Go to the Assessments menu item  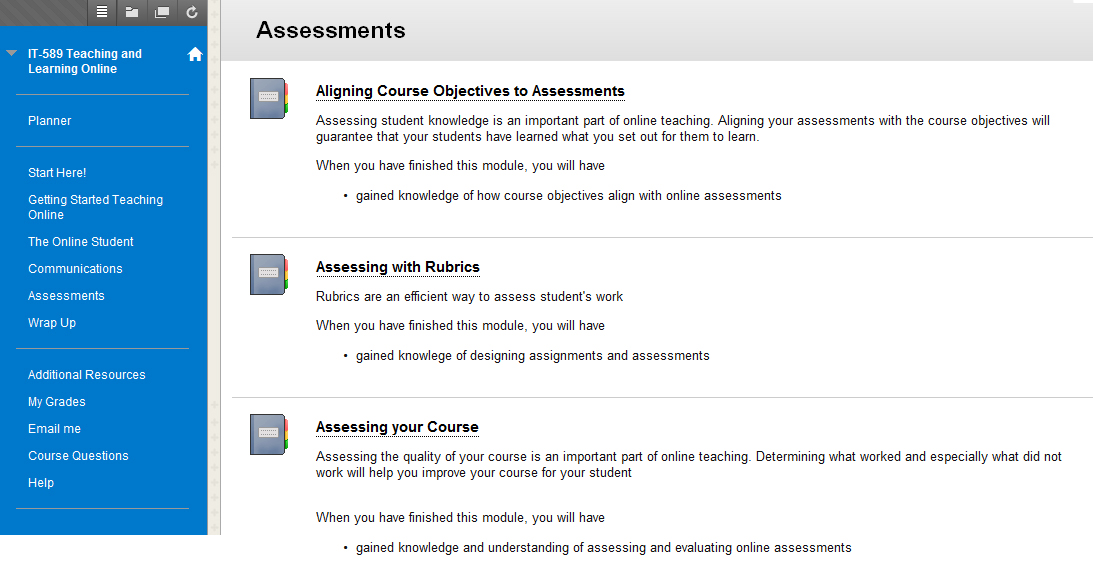(x=66, y=295)
